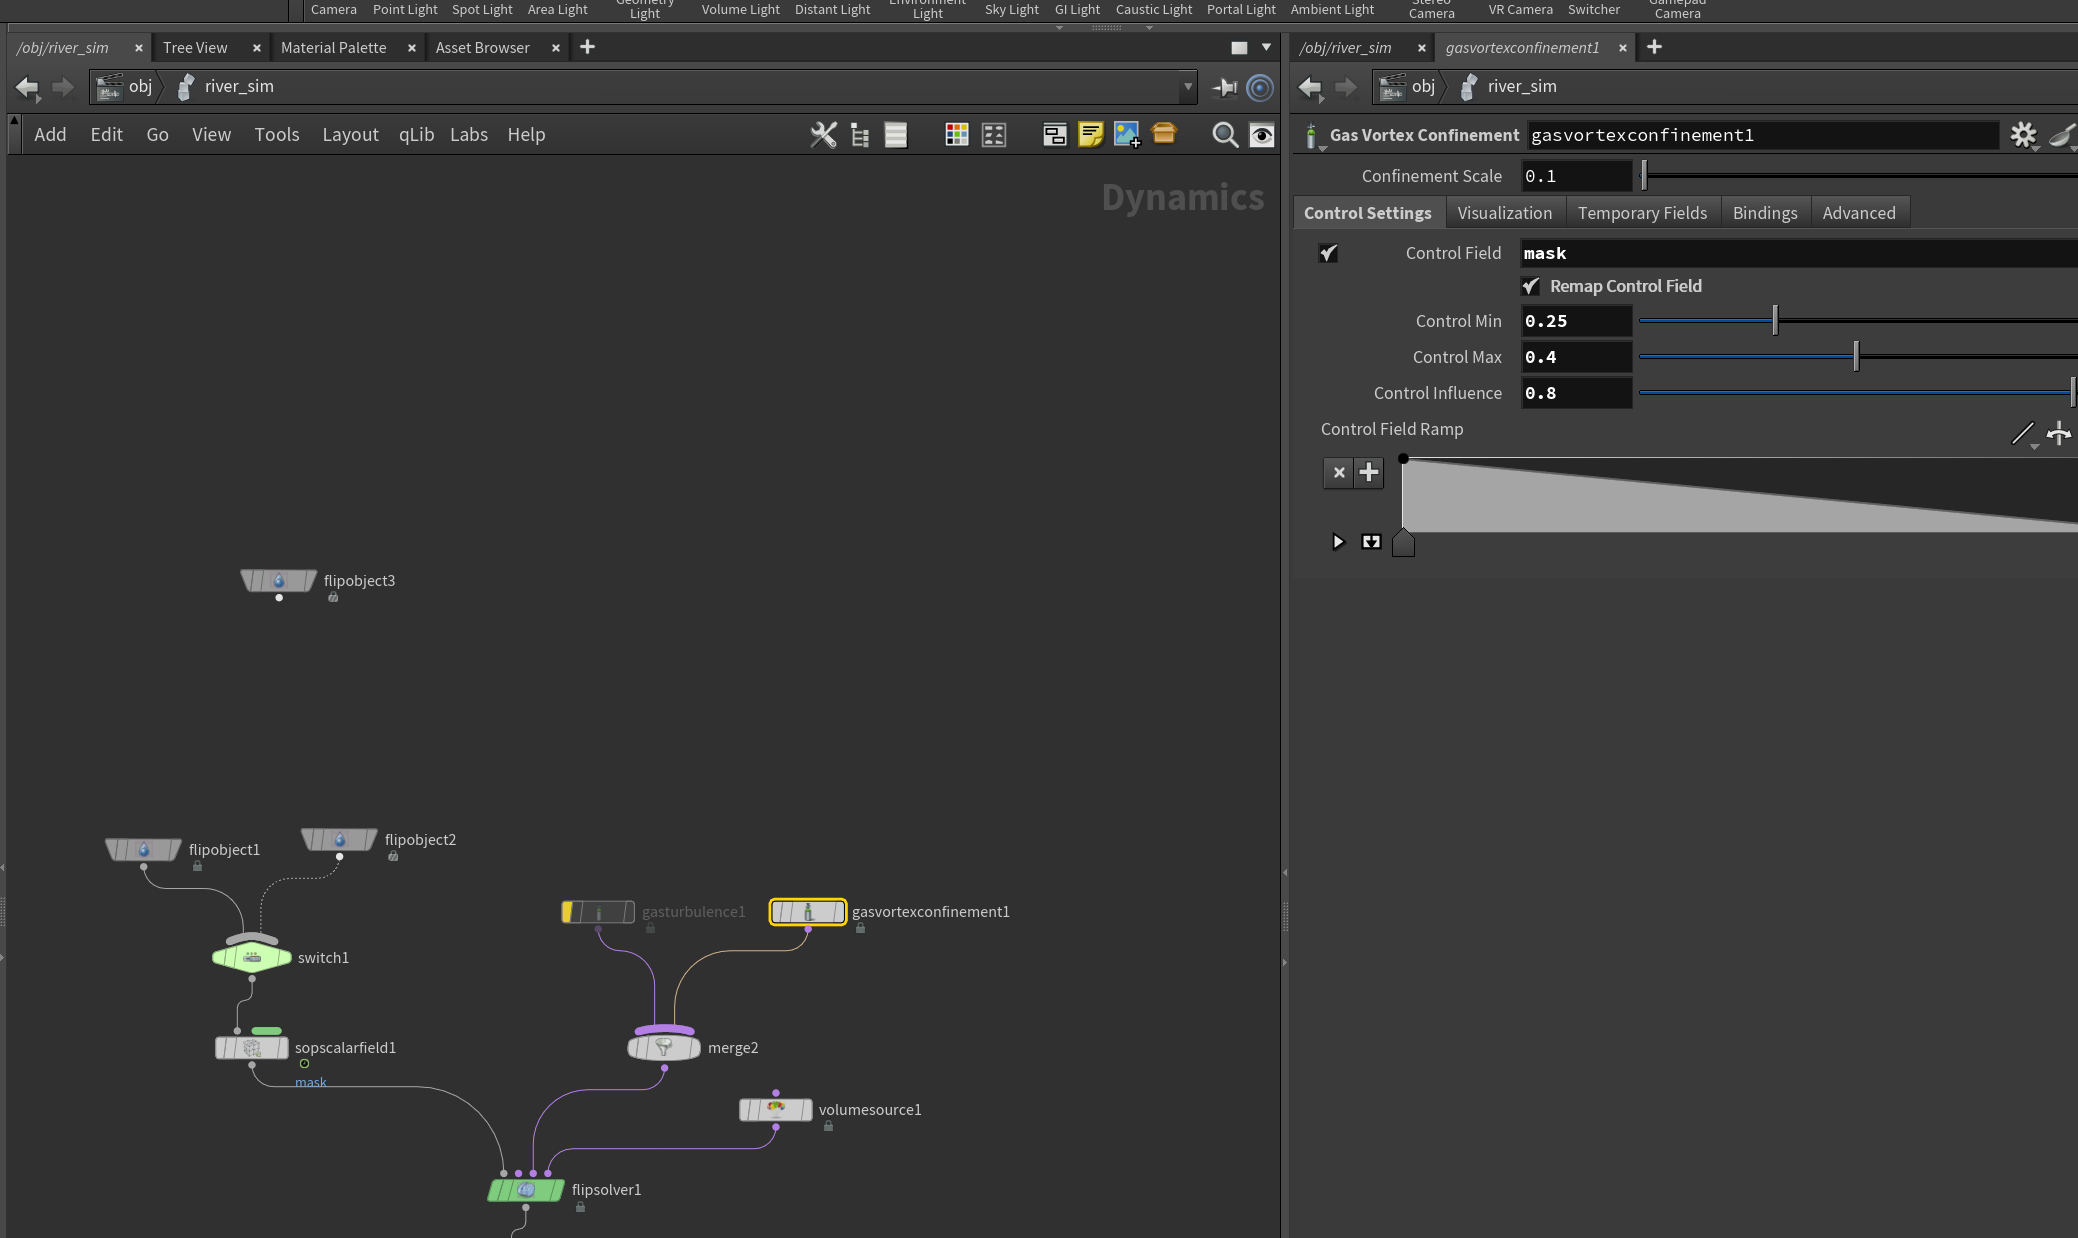The image size is (2078, 1238).
Task: Open the pane options dropdown arrow
Action: 1266,47
